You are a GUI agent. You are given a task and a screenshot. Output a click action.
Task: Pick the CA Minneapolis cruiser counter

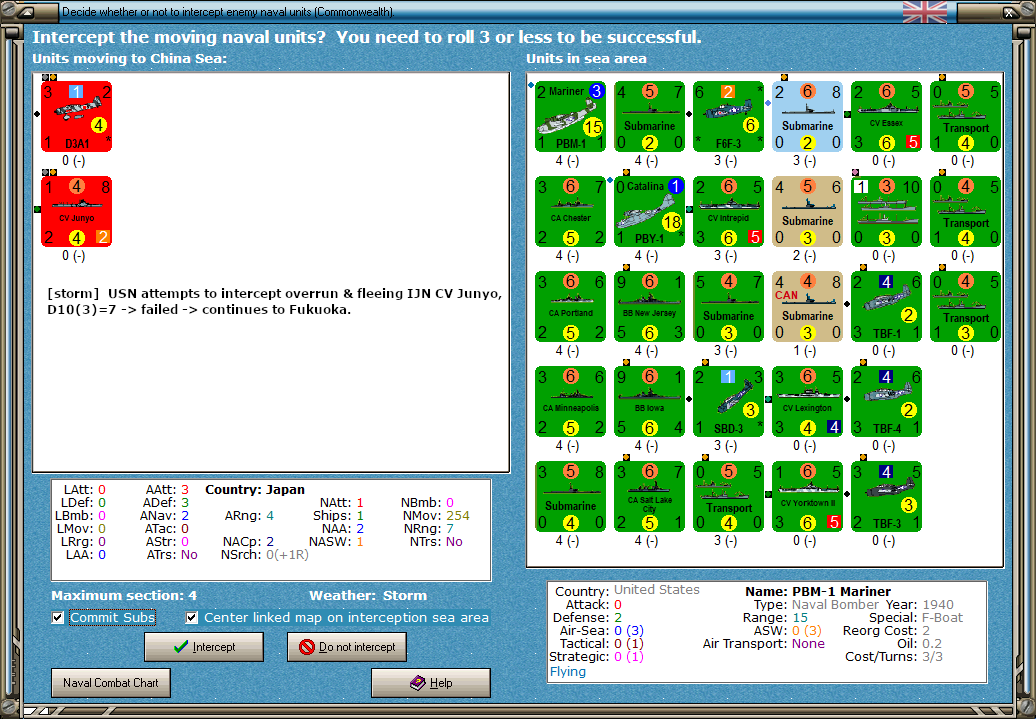[x=570, y=402]
